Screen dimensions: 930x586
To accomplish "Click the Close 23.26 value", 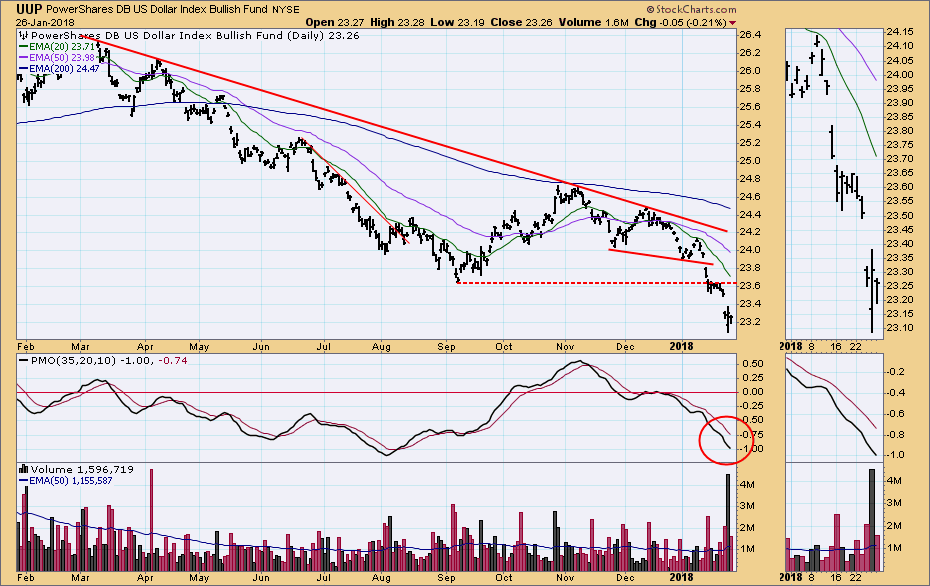I will pos(521,23).
